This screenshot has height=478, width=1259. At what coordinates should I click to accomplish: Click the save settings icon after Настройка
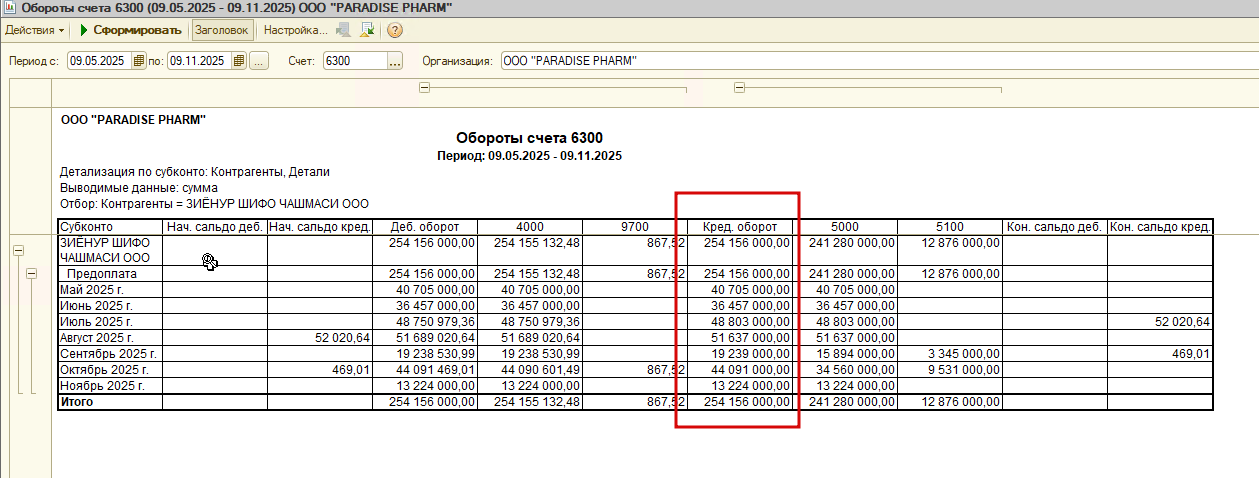click(343, 30)
